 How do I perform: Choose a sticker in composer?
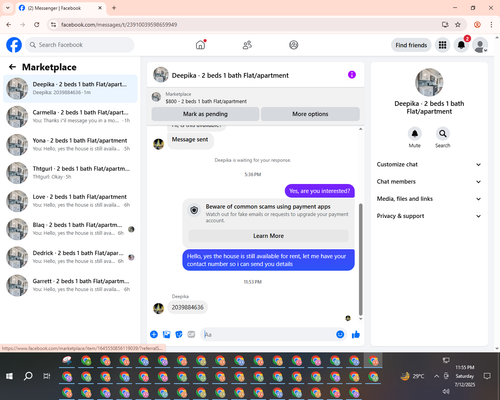(179, 334)
